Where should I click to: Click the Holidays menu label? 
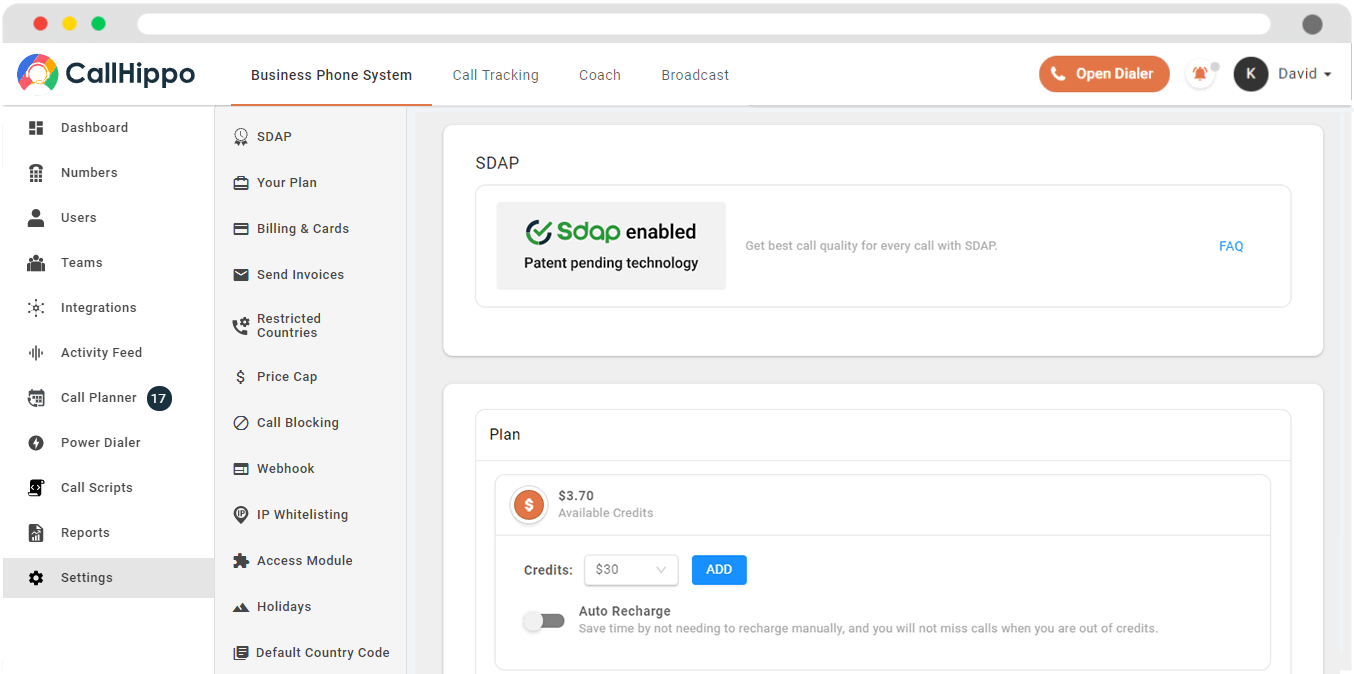(x=284, y=607)
